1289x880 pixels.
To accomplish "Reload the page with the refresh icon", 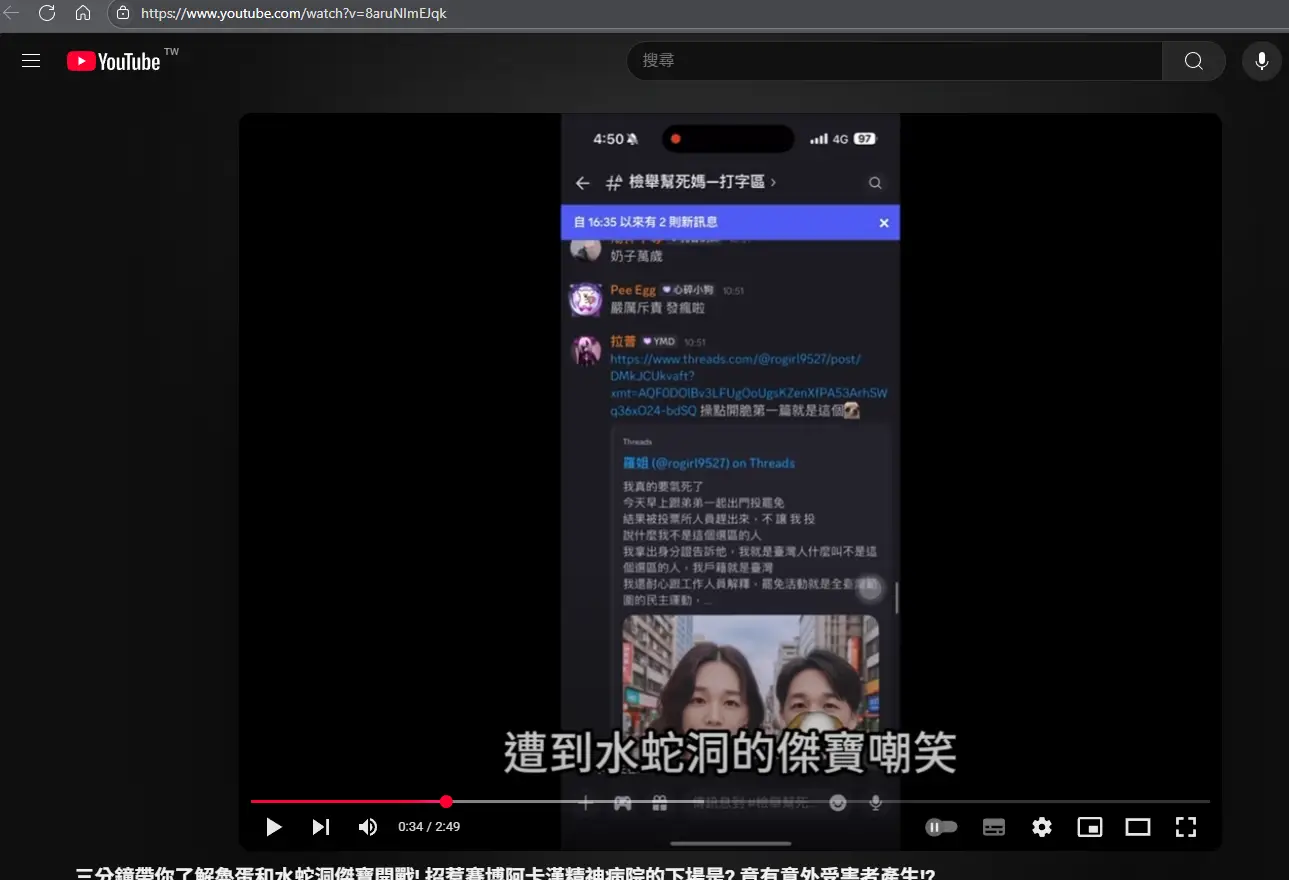I will [47, 13].
